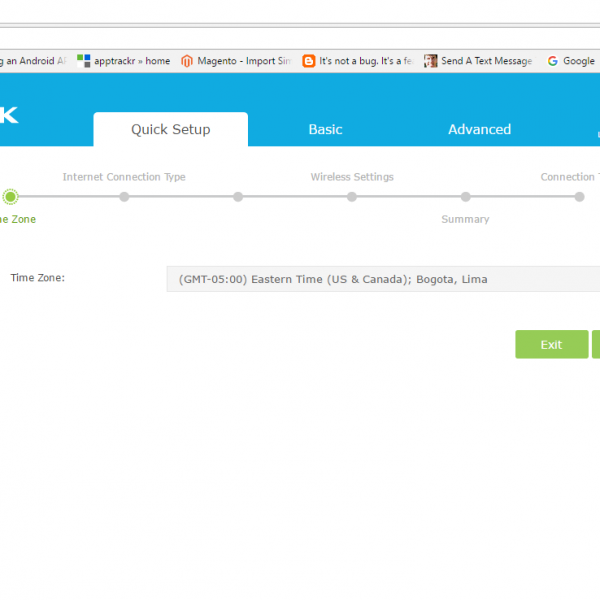The image size is (600, 600).
Task: Click the Wireless Settings step dot
Action: 352,197
